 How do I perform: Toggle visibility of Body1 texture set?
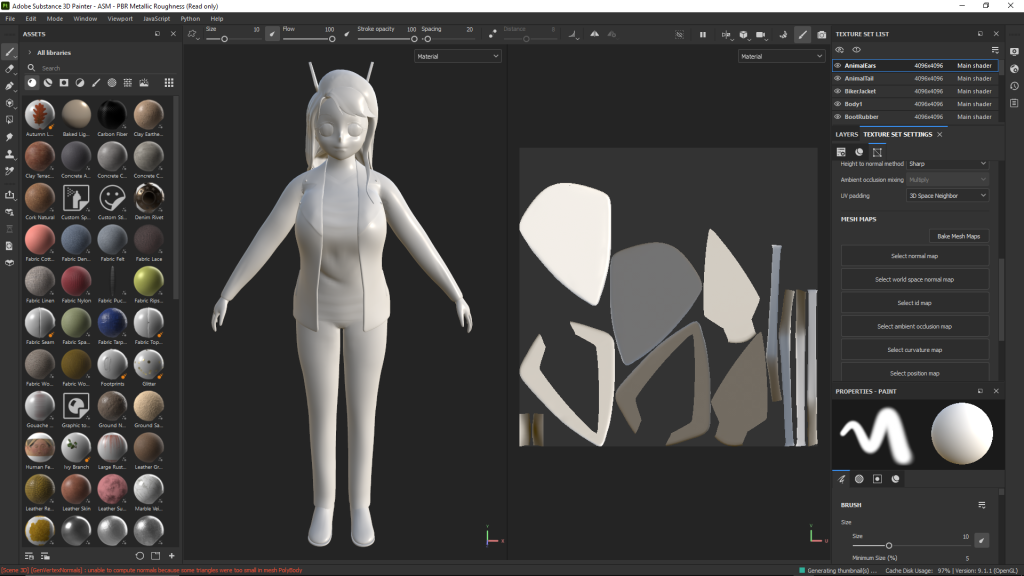click(x=838, y=104)
